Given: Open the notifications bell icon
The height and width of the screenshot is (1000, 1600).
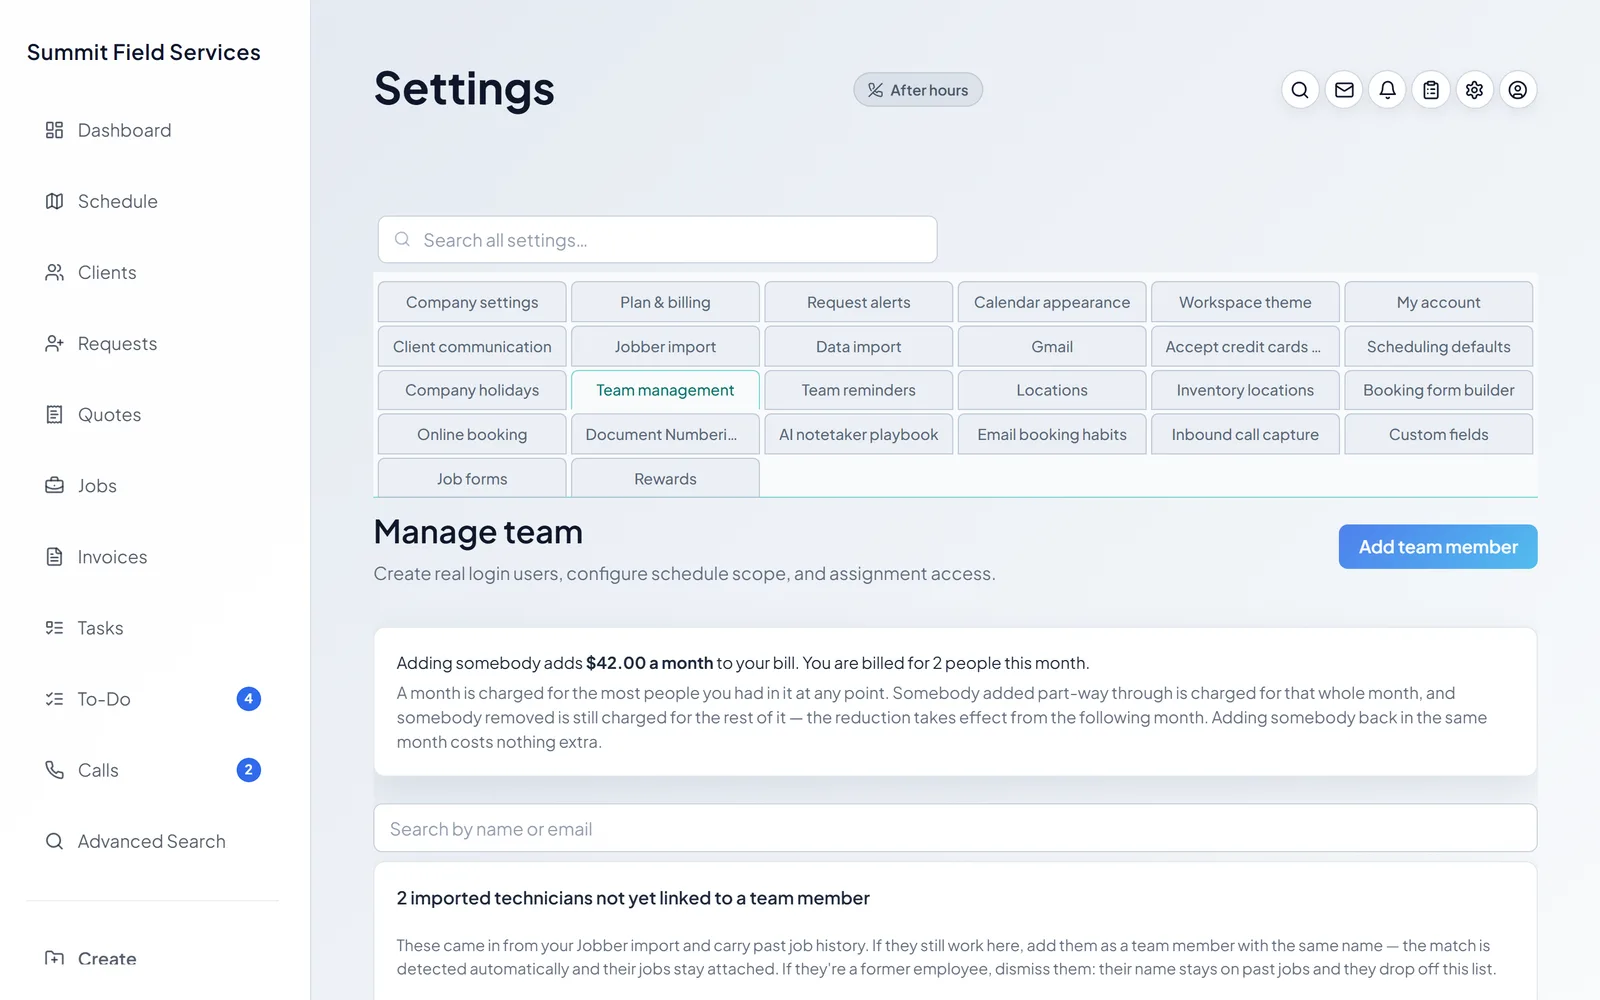Looking at the screenshot, I should (1388, 90).
